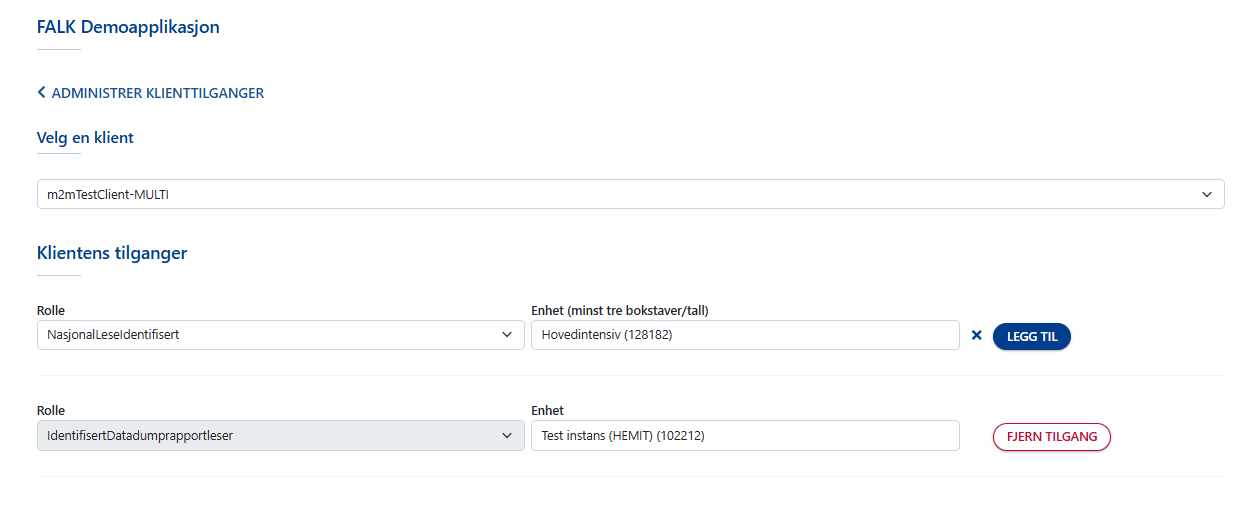1260x521 pixels.
Task: Click the Rolle label above IdentifisertDatadumprapportleser
Action: pos(51,411)
